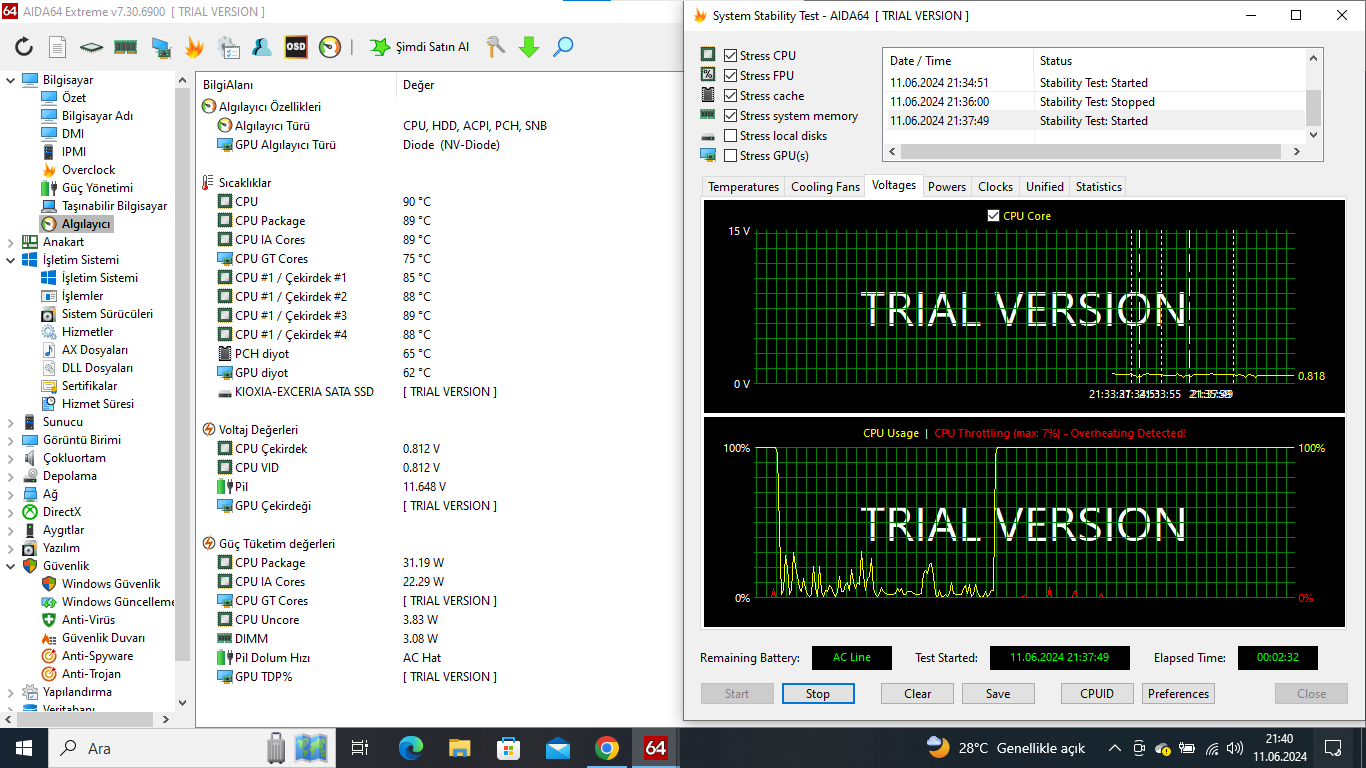Open the OSD panel icon
Screen dimensions: 1366x768
click(296, 47)
